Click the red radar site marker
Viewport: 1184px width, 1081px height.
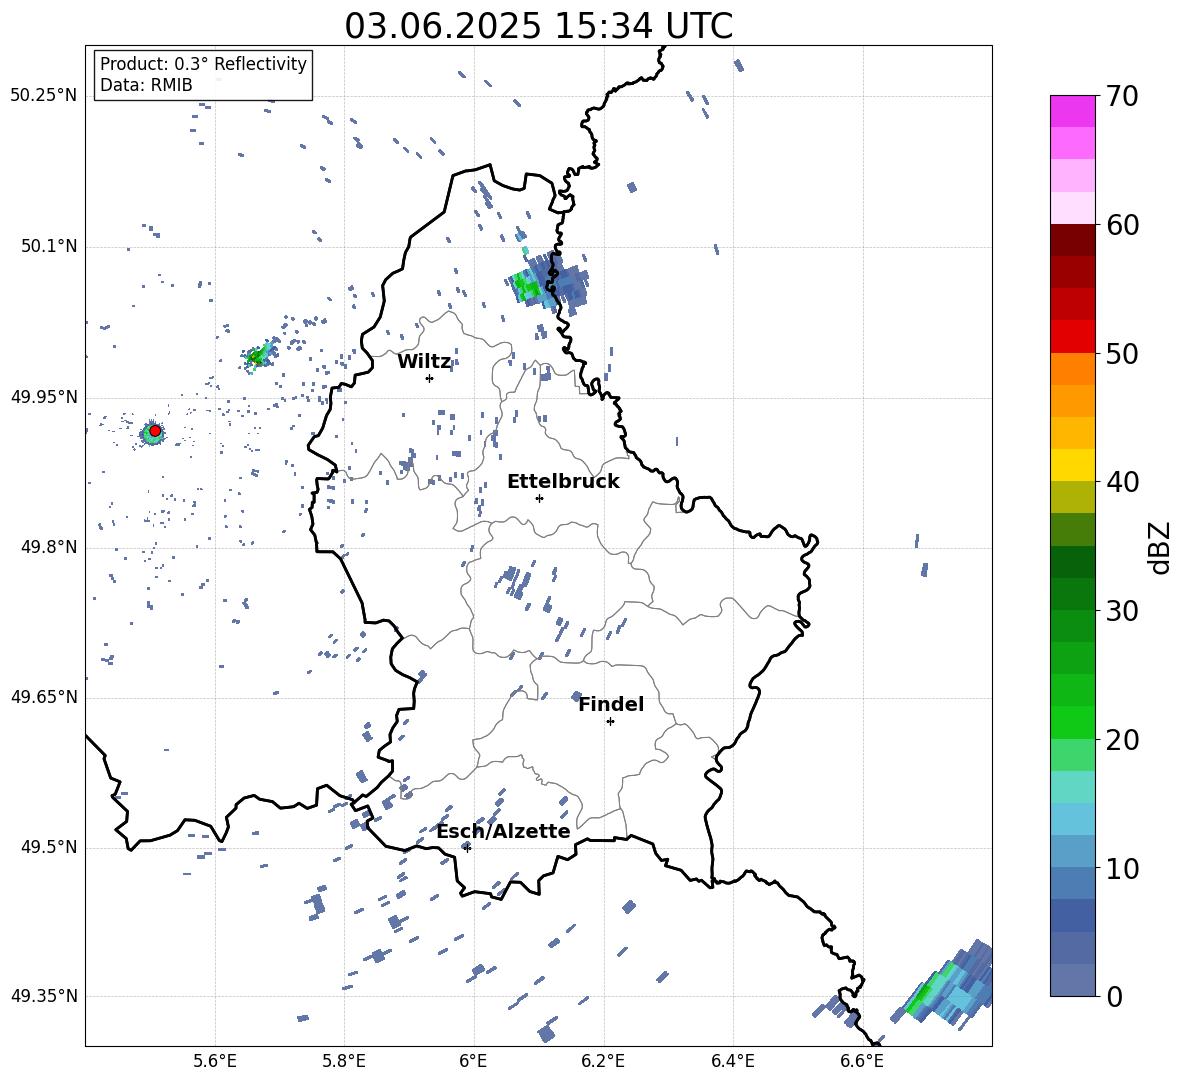(x=155, y=431)
